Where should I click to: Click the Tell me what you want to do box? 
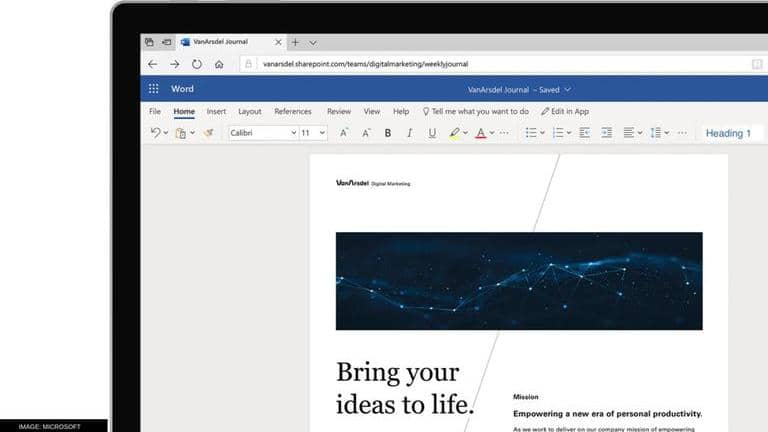[x=476, y=112]
